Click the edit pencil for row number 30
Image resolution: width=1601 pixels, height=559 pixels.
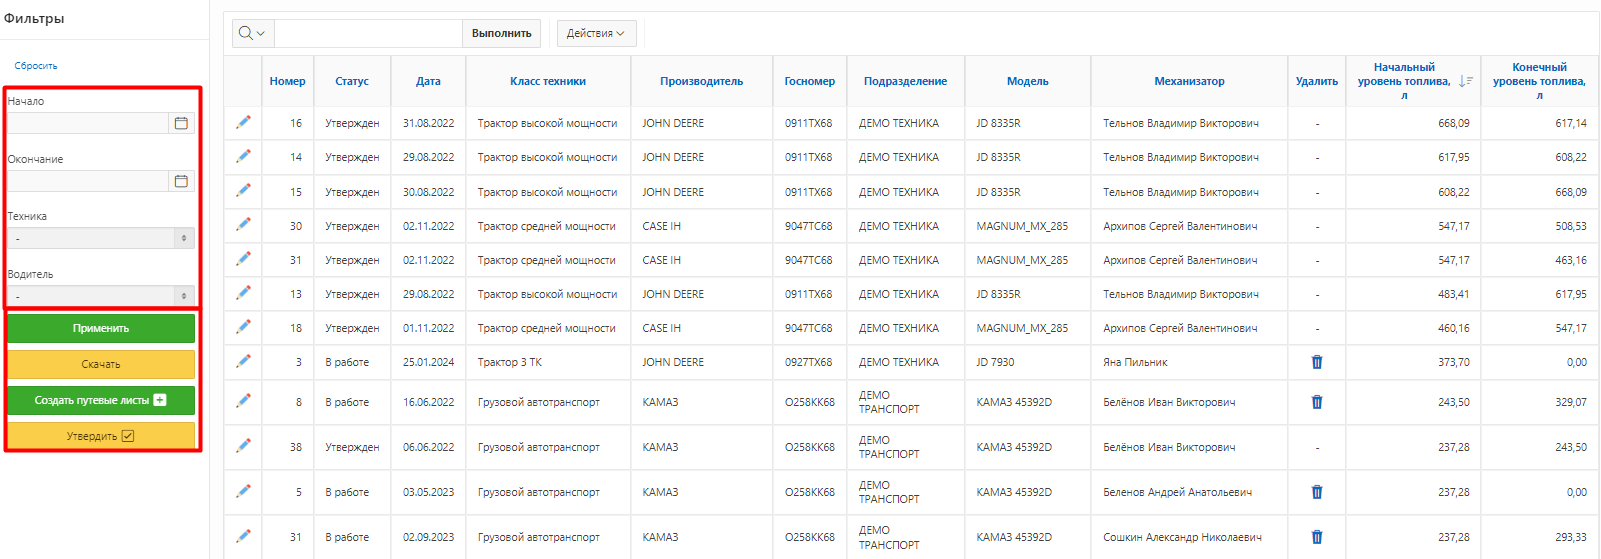[x=243, y=225]
